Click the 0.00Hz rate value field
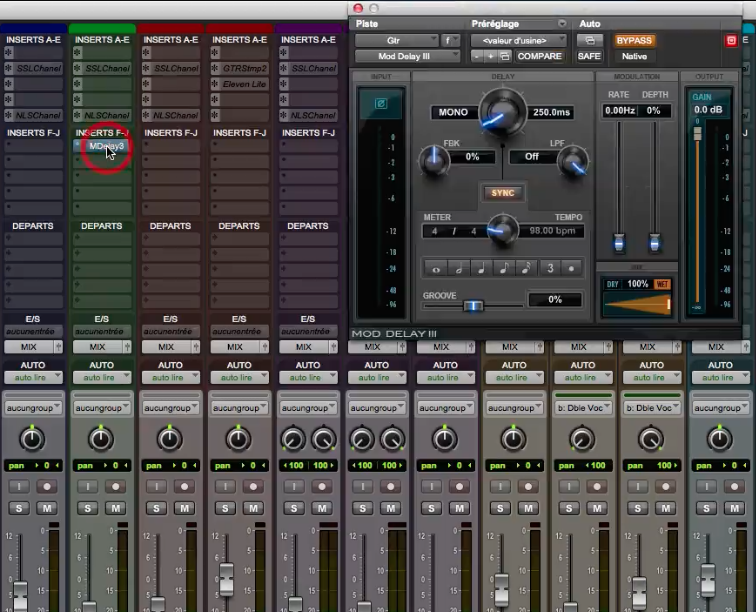Screen dimensions: 756x612 tap(620, 110)
